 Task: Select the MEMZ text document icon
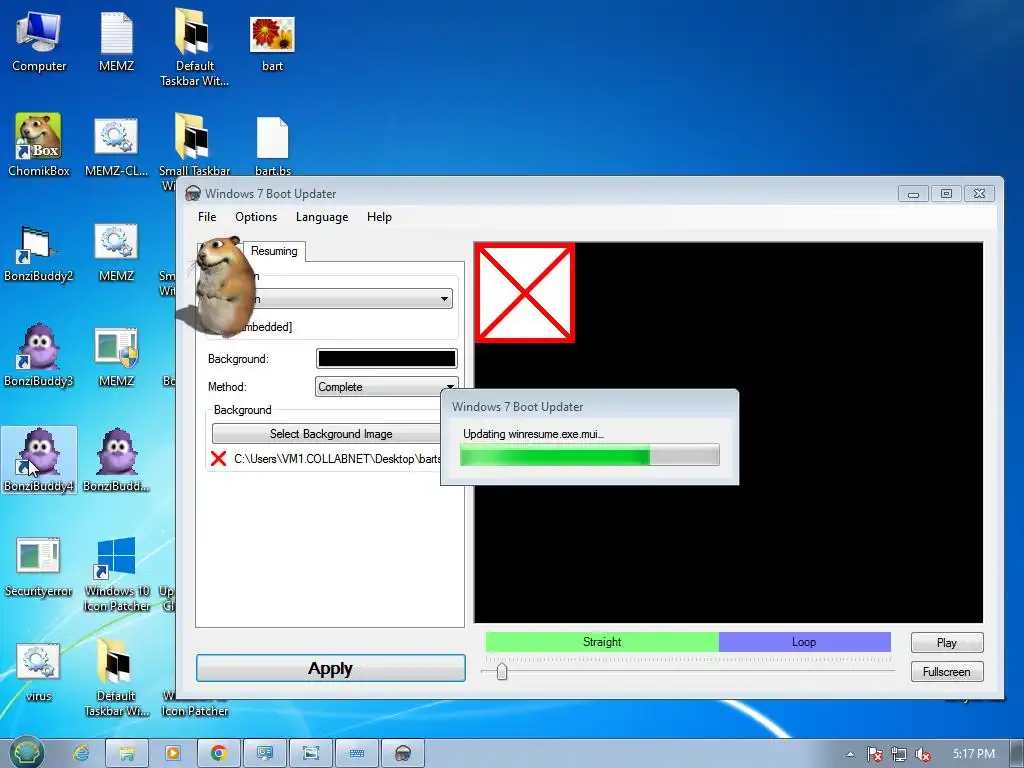[116, 40]
